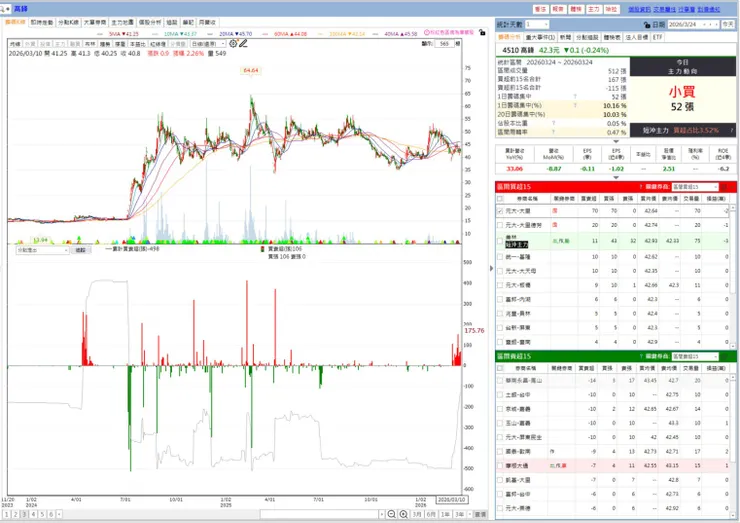Image resolution: width=740 pixels, height=523 pixels.
Task: Check the 元大-大里 broker checkbox
Action: tap(500, 211)
